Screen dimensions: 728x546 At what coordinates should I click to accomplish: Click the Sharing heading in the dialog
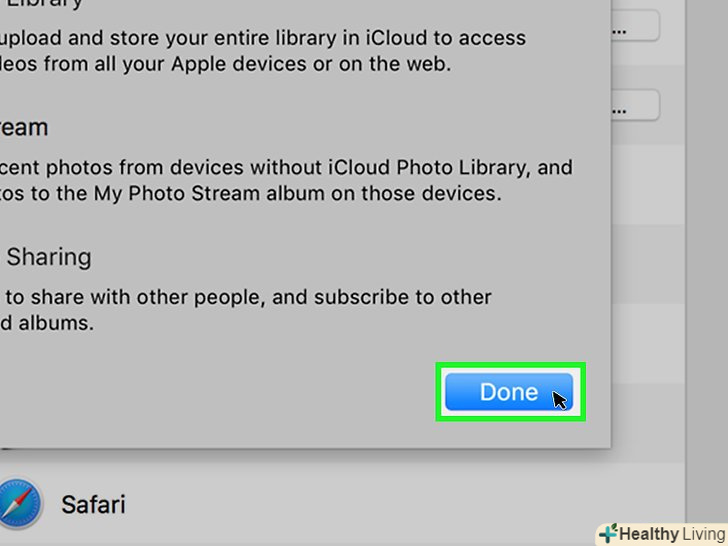coord(48,257)
